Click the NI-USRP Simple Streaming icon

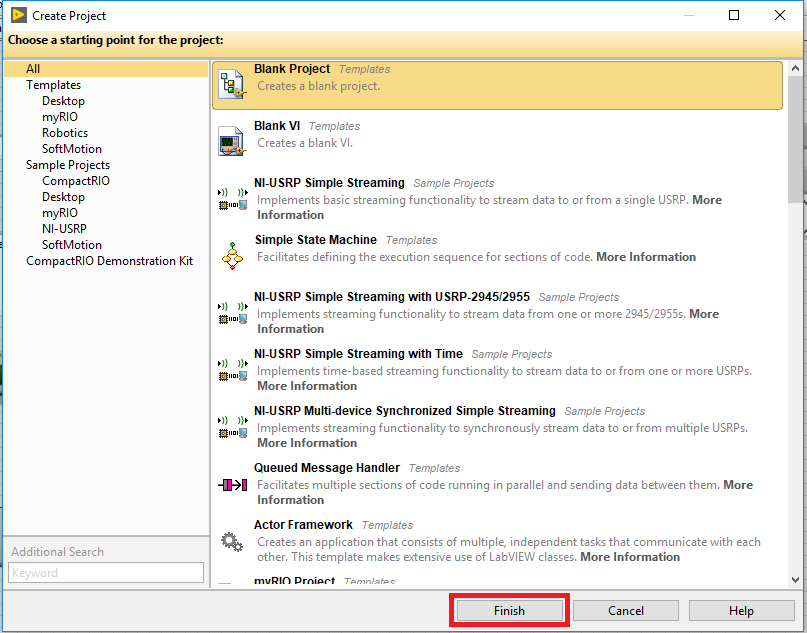tap(232, 199)
